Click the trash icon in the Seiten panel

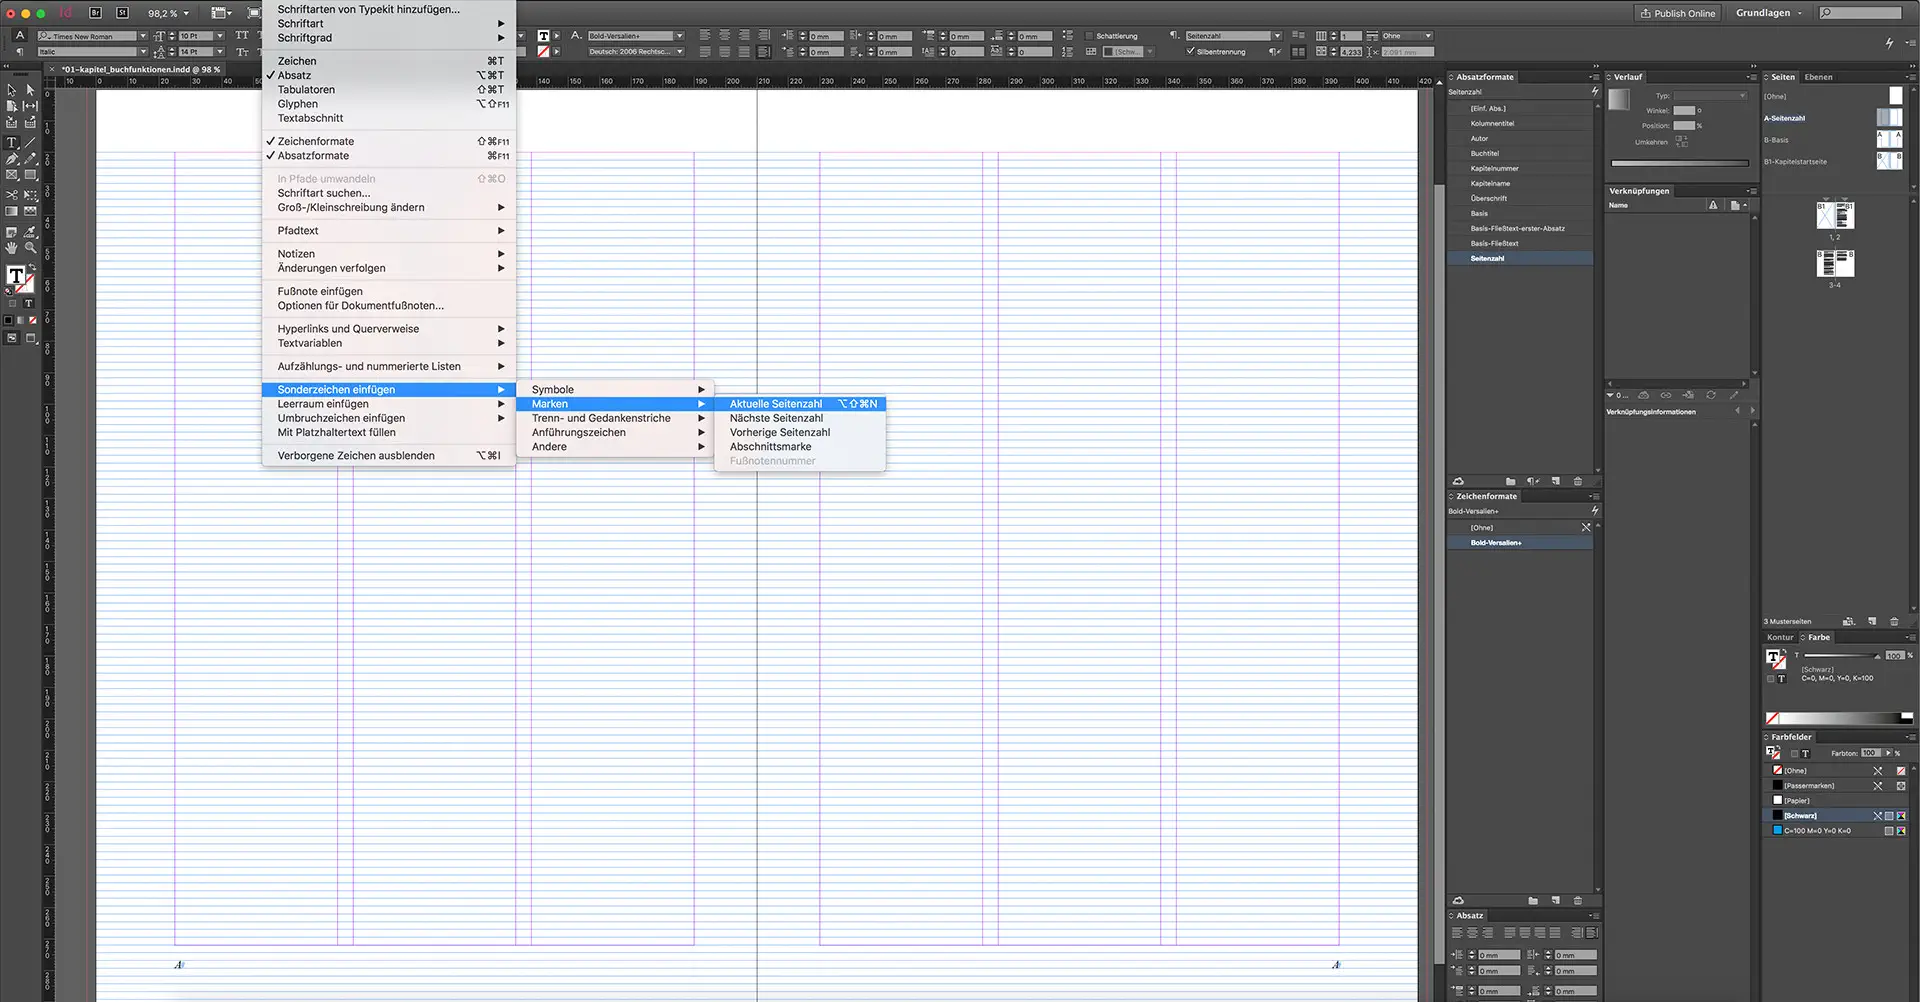pyautogui.click(x=1894, y=621)
